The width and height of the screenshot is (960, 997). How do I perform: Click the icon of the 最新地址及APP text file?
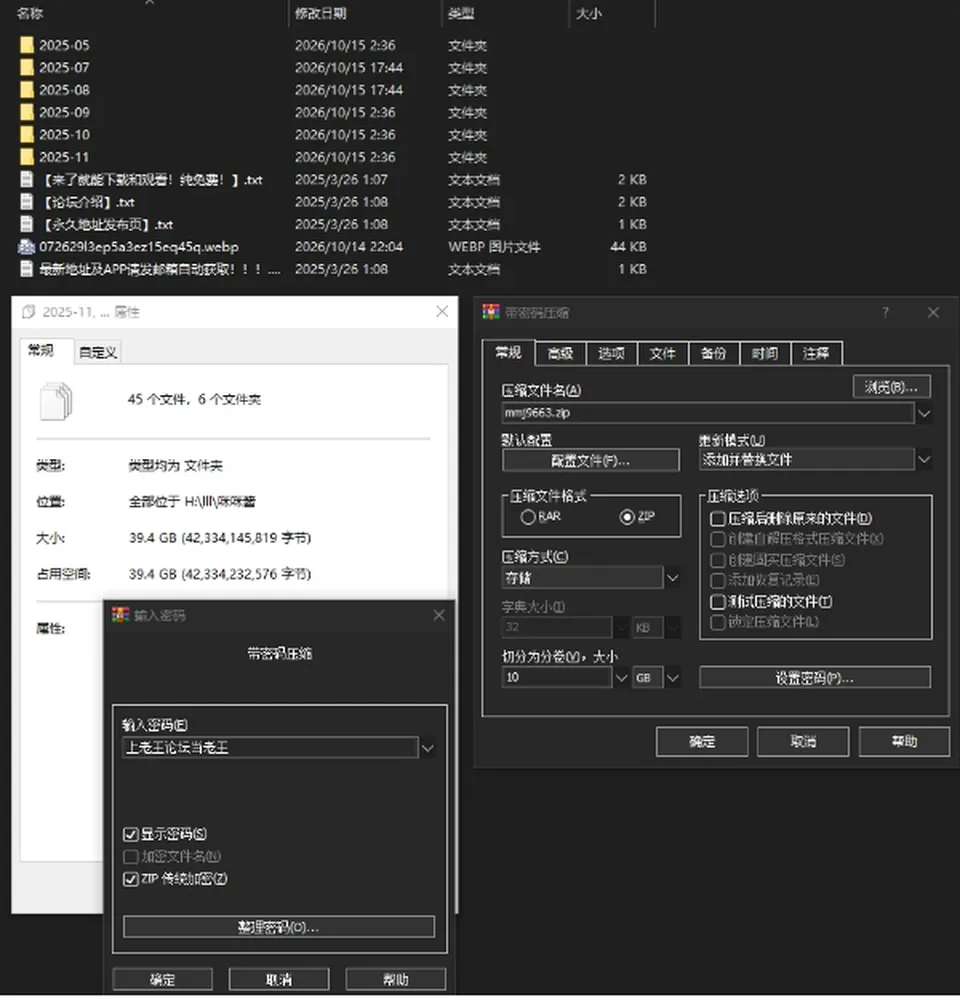27,269
